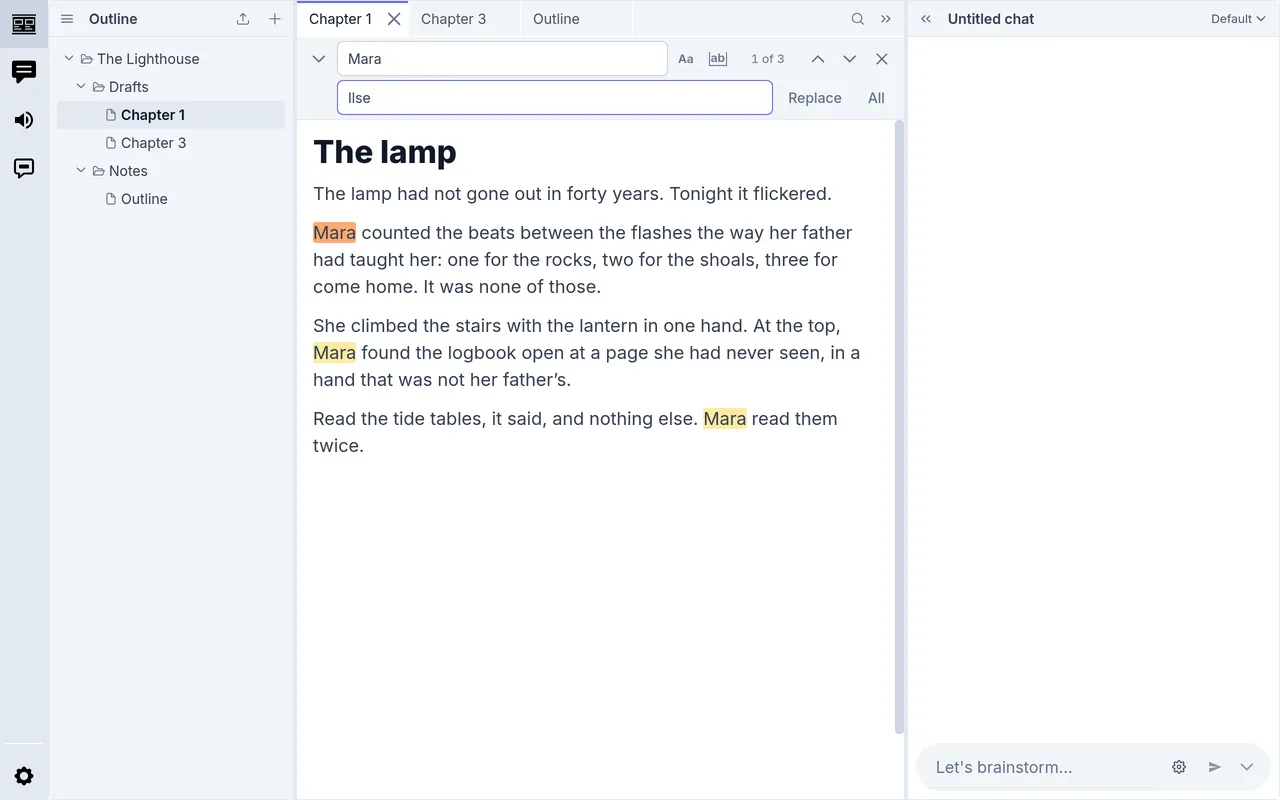Image resolution: width=1280 pixels, height=800 pixels.
Task: Close the find and replace bar
Action: [x=882, y=59]
